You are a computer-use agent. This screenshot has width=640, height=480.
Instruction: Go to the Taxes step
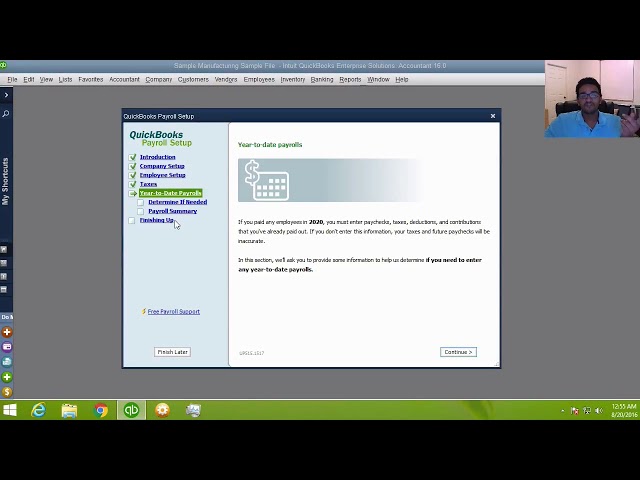(148, 184)
